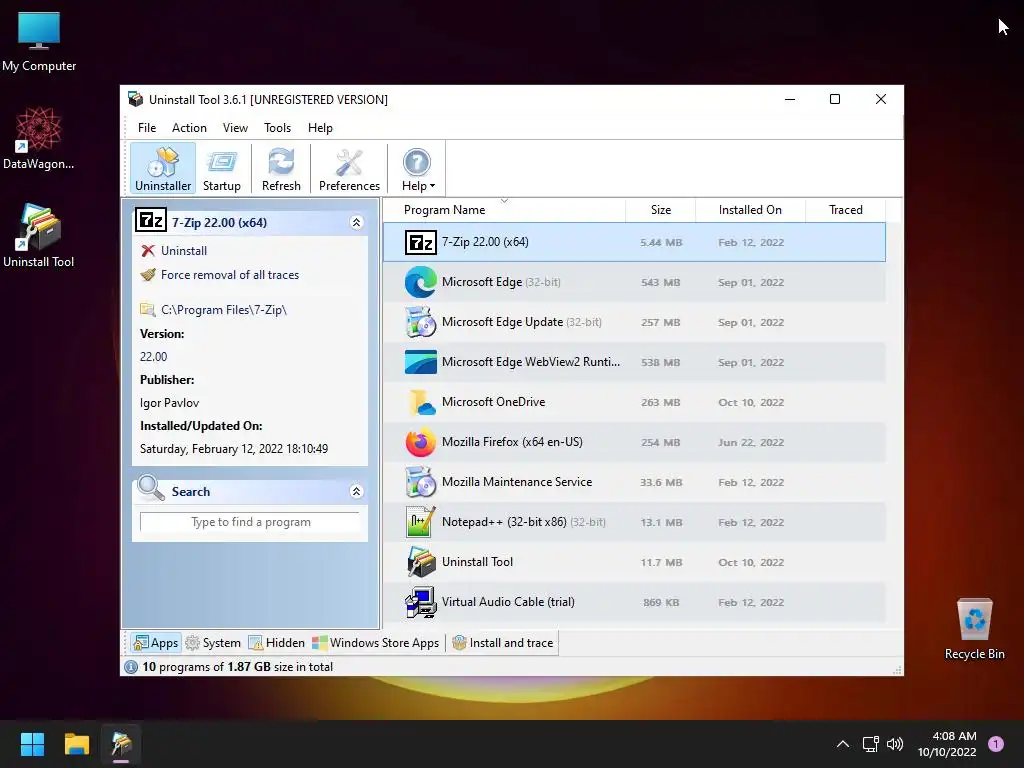The width and height of the screenshot is (1024, 768).
Task: Open the Uninstaller toolbar section
Action: (x=163, y=169)
